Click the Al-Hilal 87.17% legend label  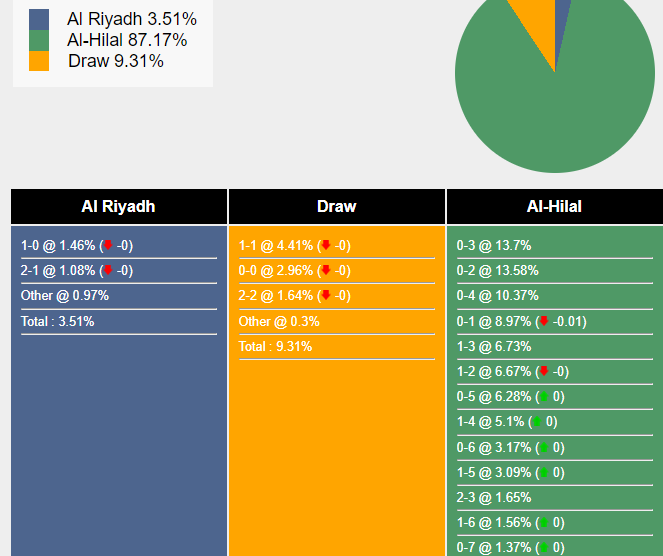(126, 40)
